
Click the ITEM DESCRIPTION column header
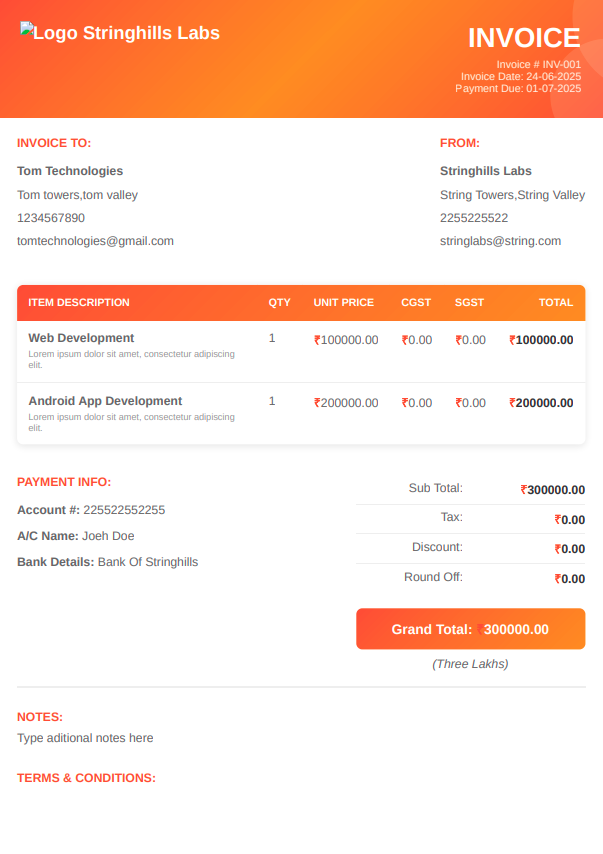[x=79, y=302]
